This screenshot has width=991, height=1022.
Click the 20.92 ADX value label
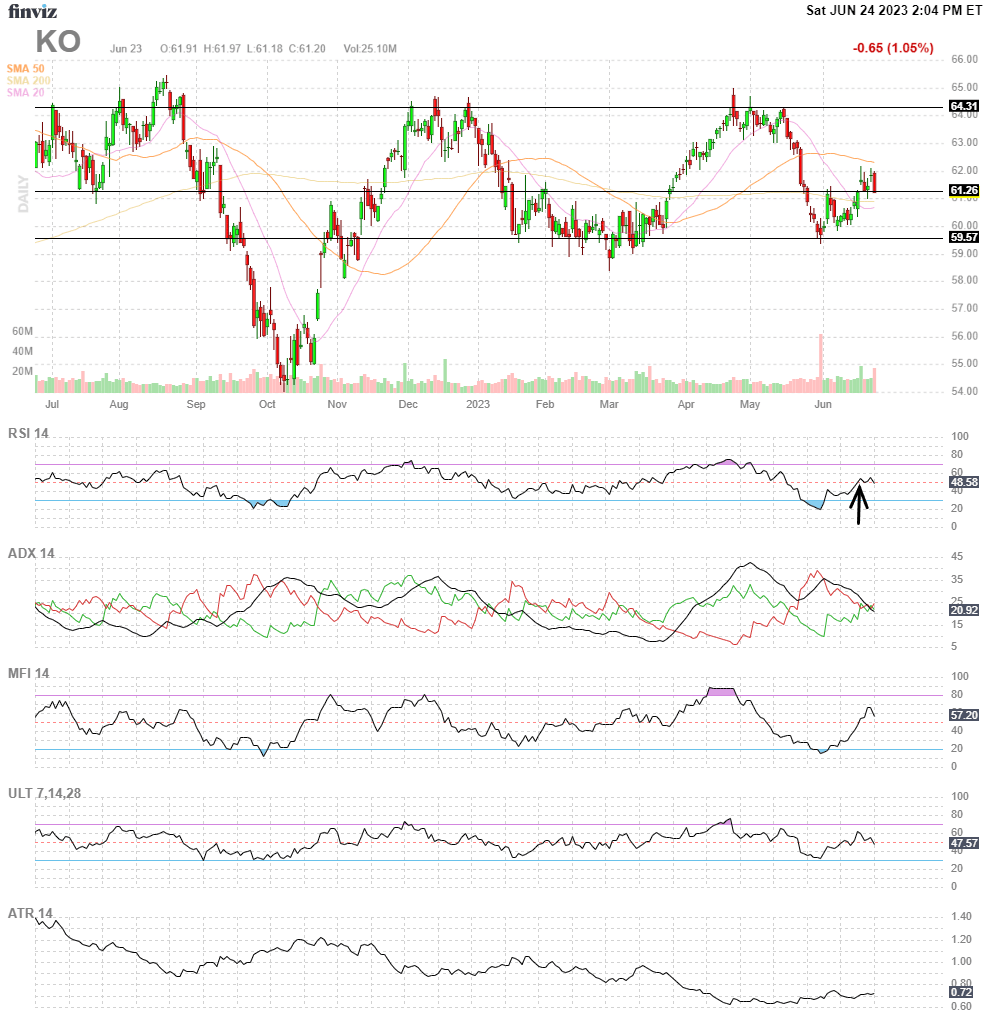pos(964,610)
